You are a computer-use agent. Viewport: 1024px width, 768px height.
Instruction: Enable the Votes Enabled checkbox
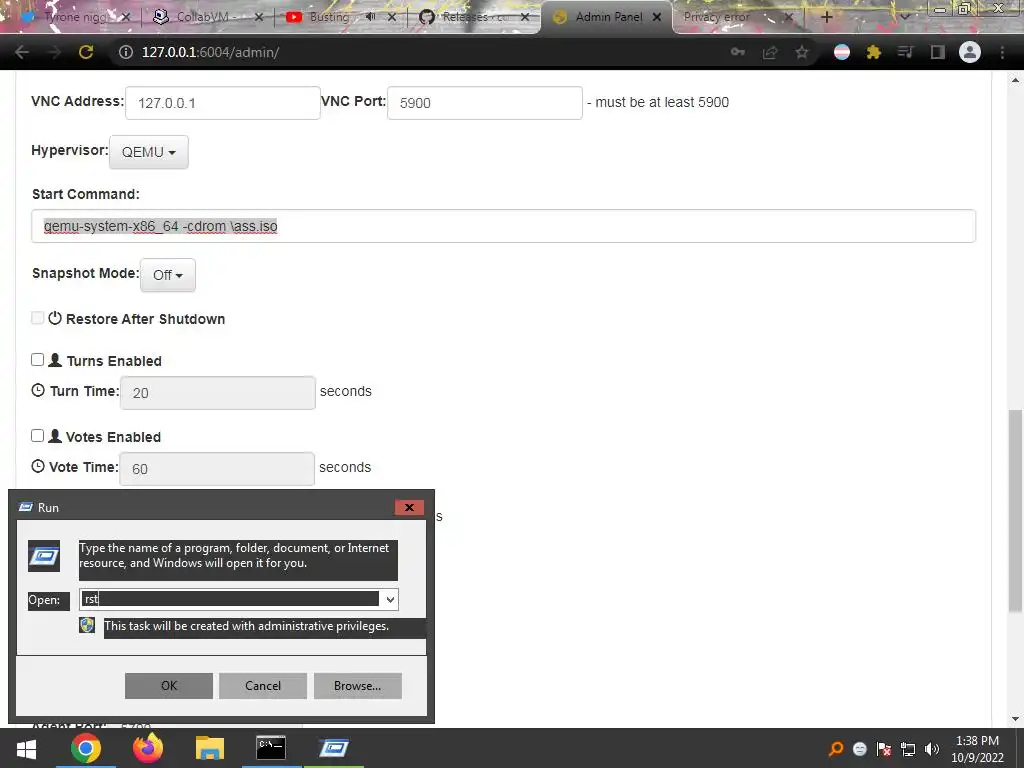pyautogui.click(x=37, y=436)
